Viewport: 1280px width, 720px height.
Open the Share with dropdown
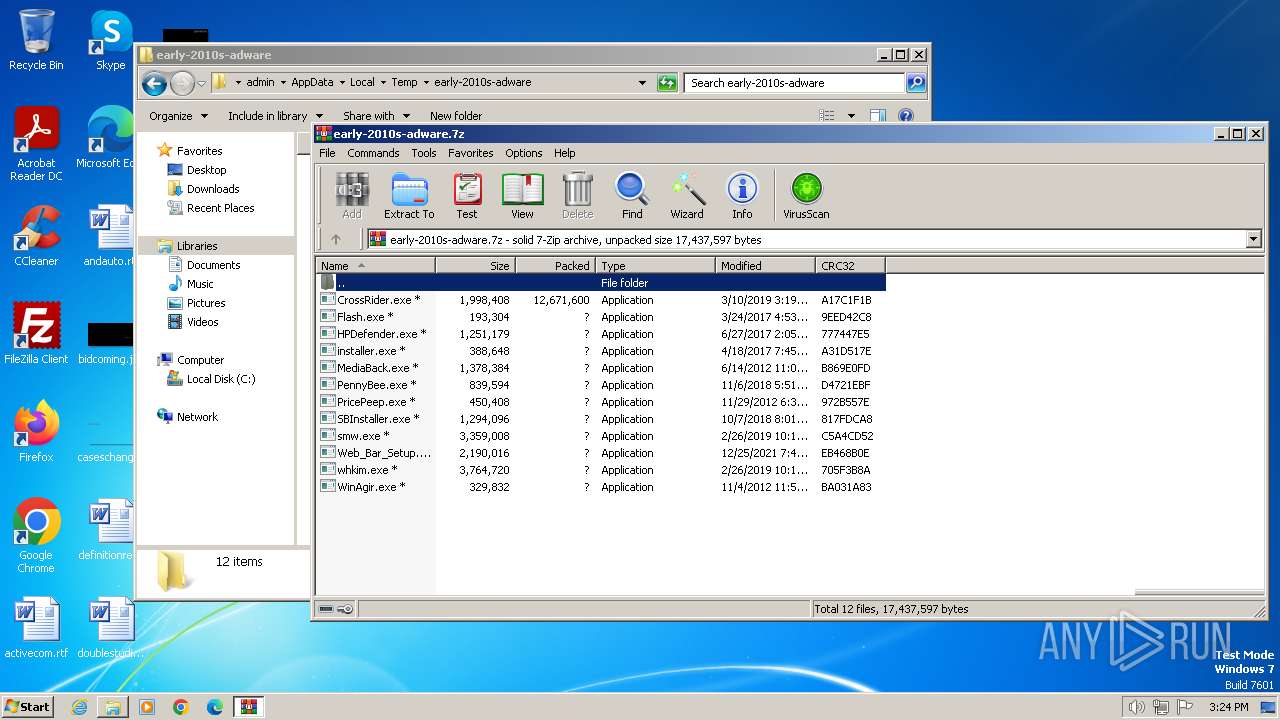click(x=376, y=116)
